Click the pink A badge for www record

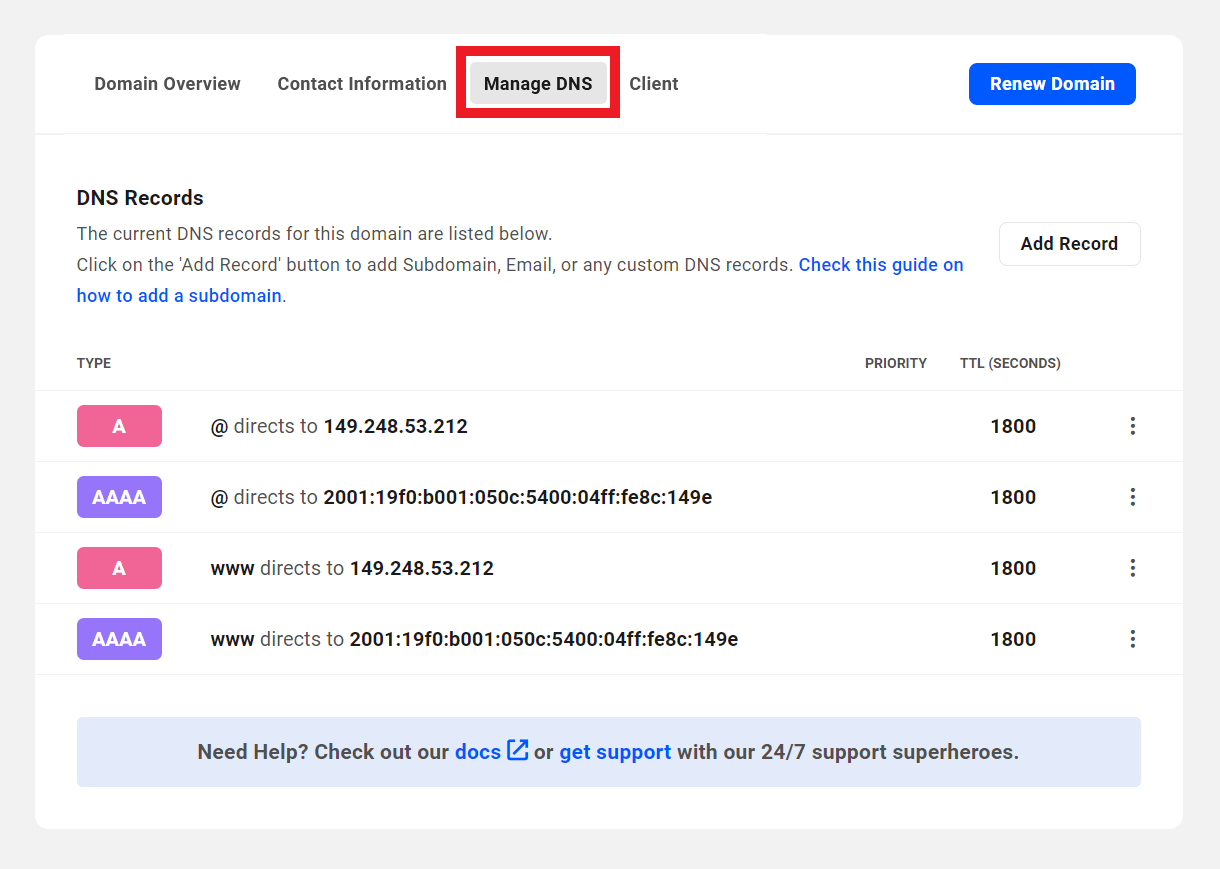point(119,568)
